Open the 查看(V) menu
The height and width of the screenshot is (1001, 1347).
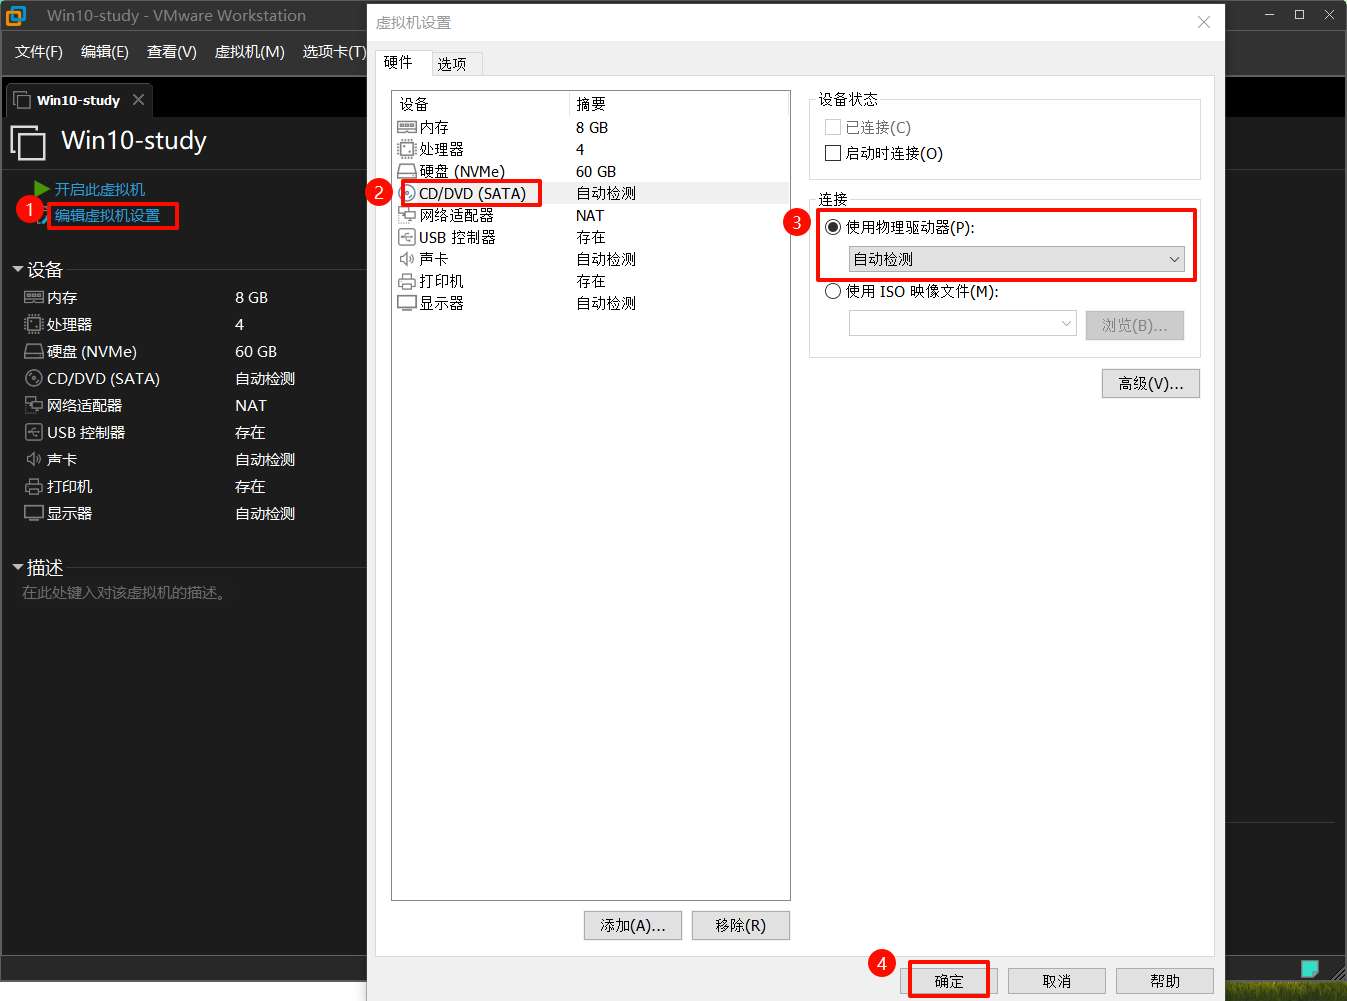click(x=171, y=52)
